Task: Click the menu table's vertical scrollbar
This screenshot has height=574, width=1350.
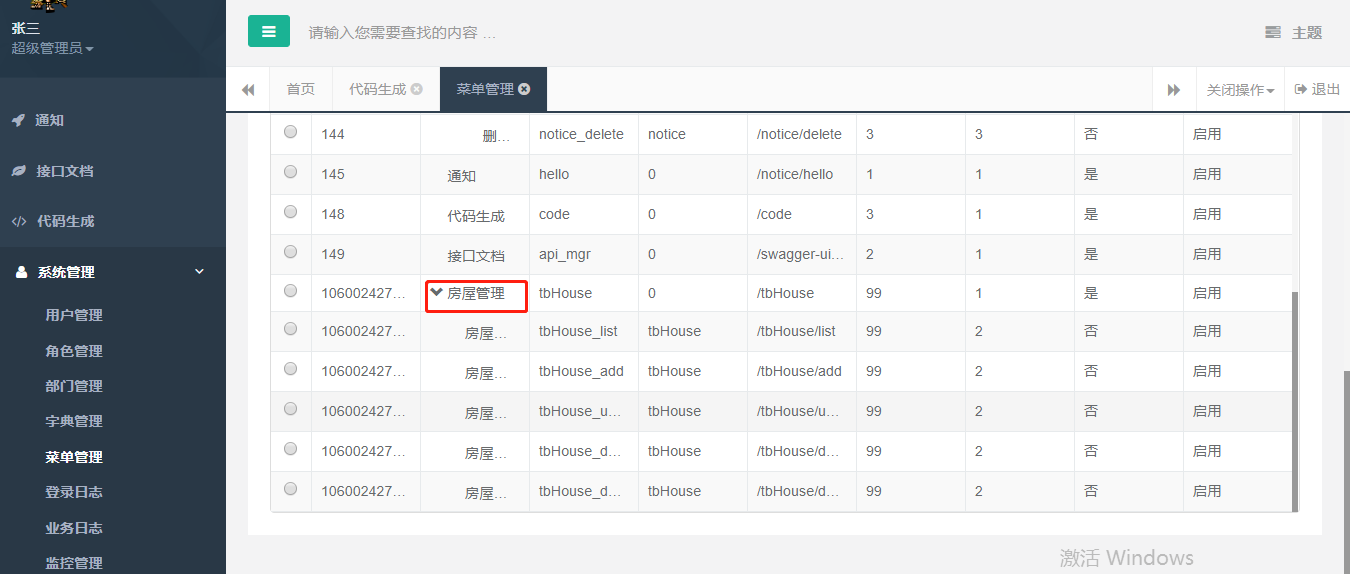Action: pyautogui.click(x=1295, y=400)
